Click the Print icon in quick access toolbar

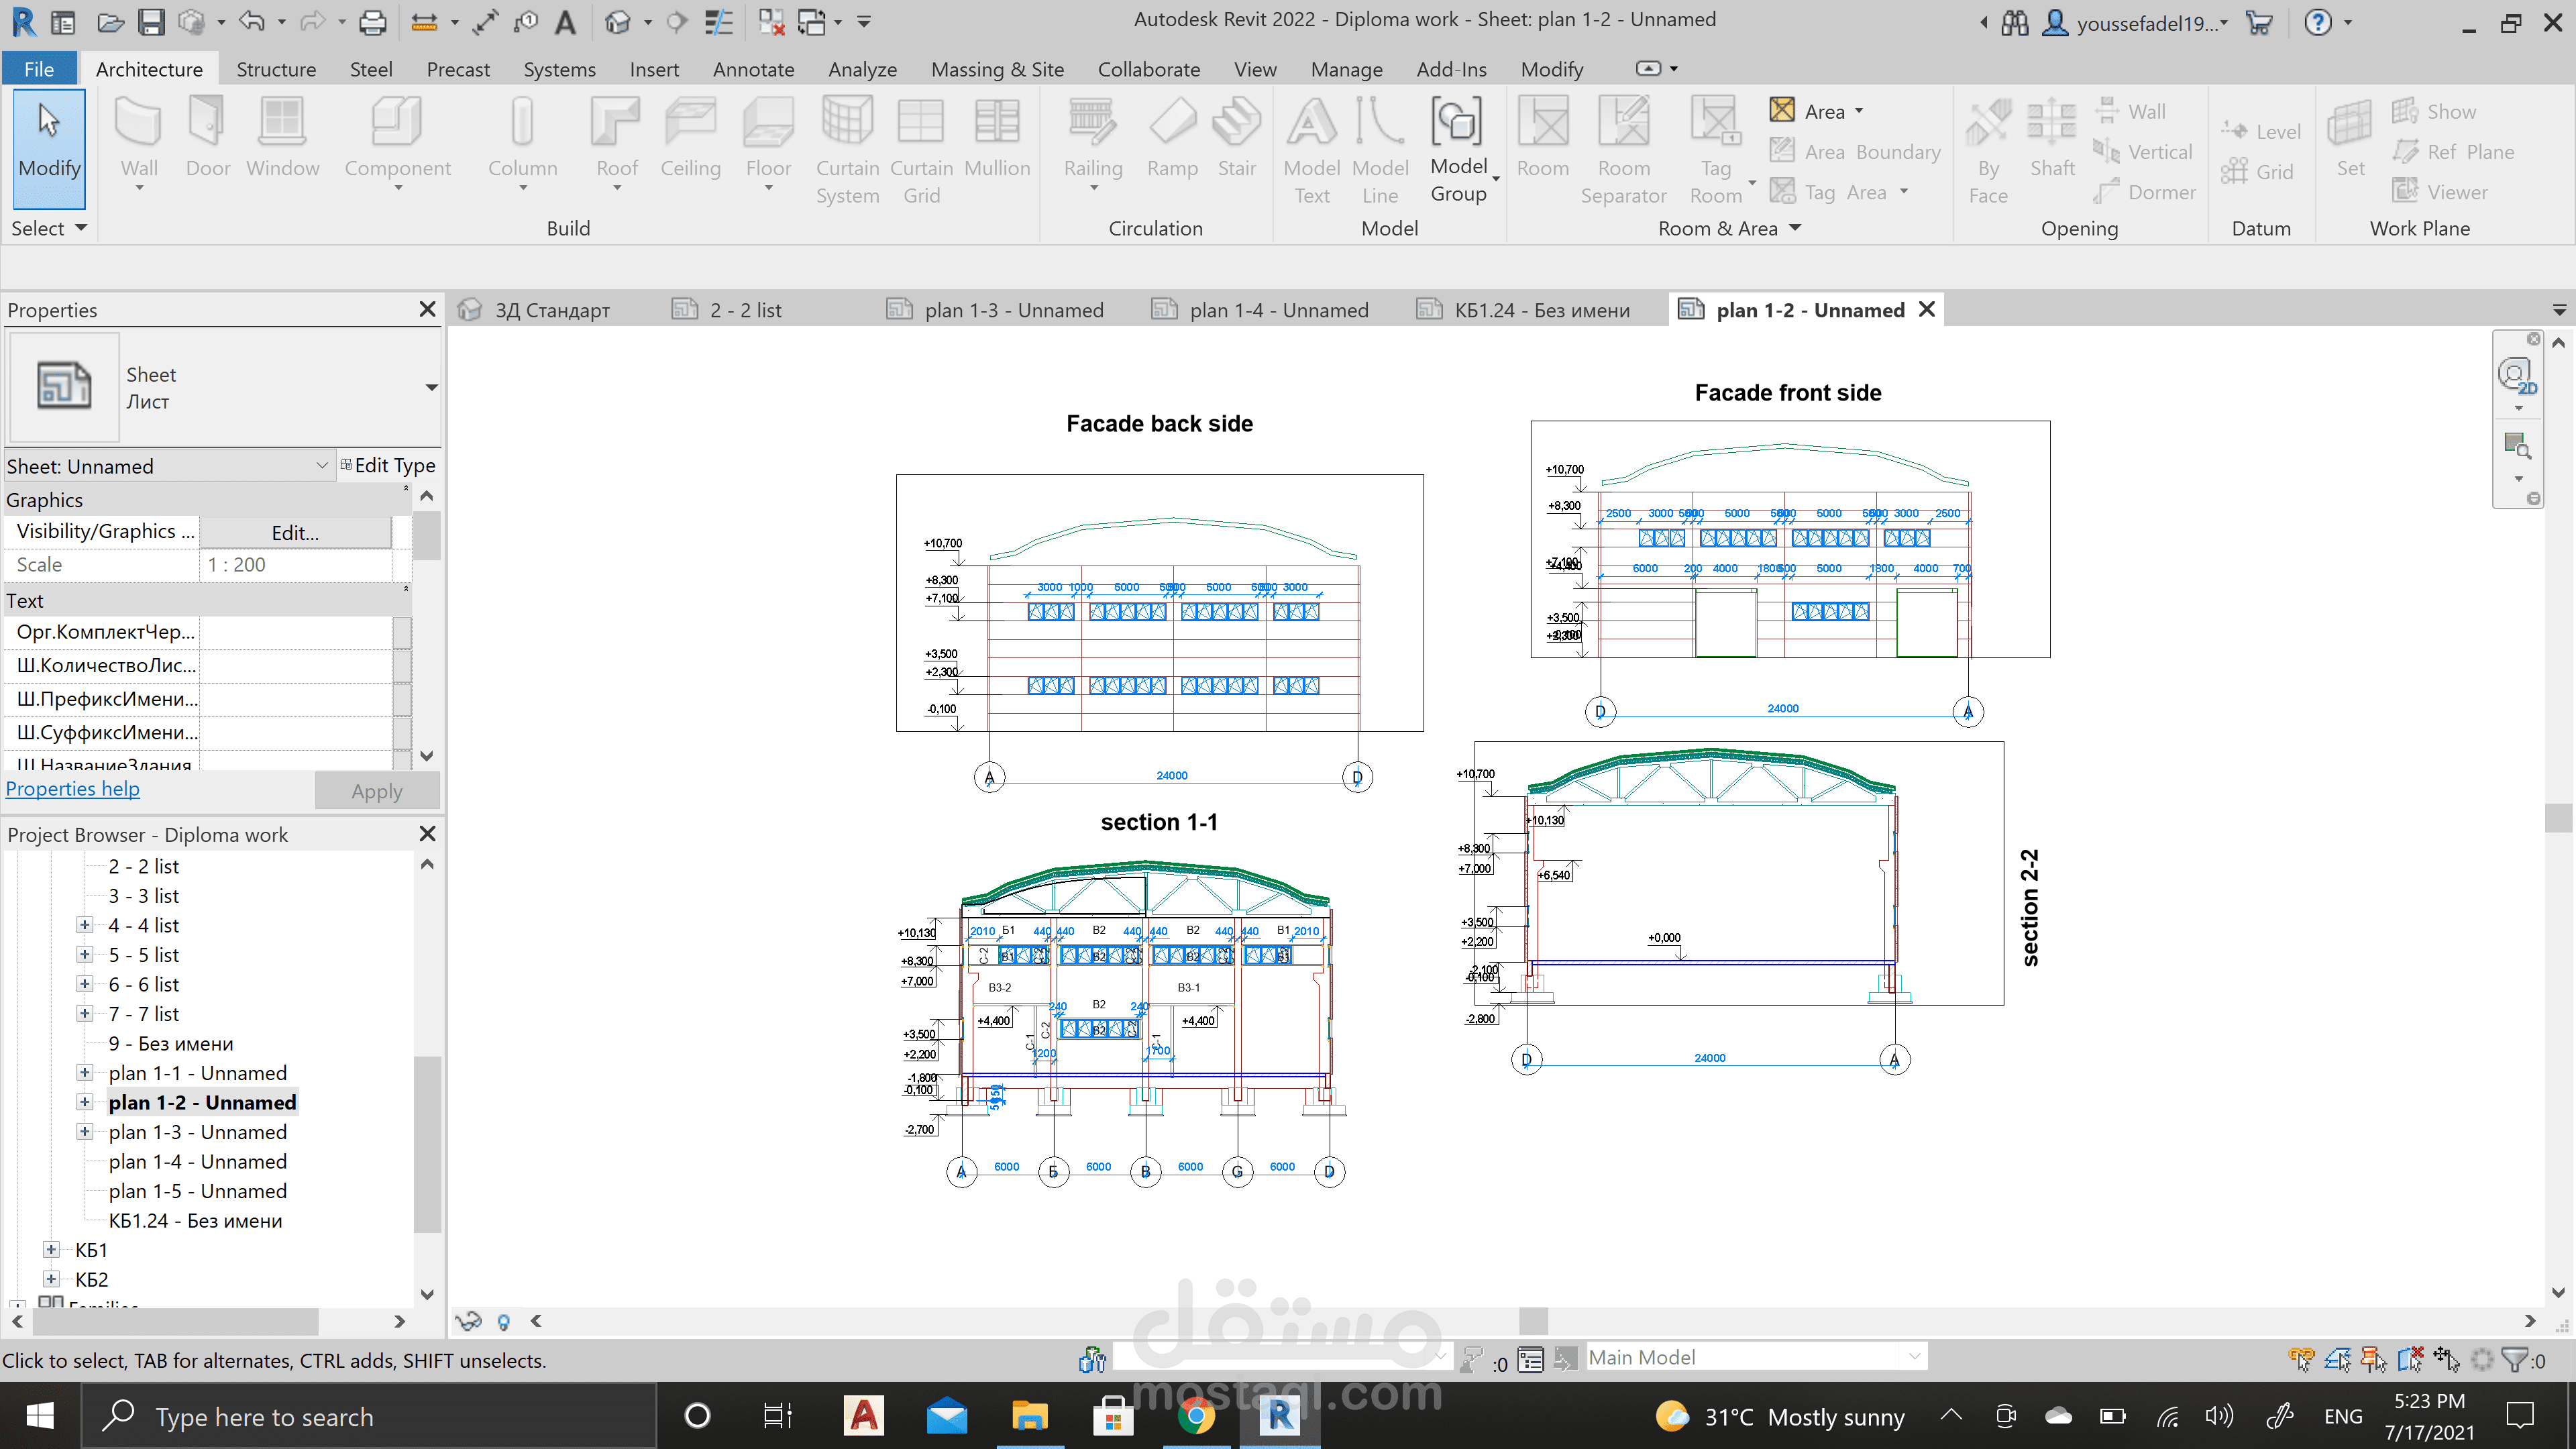pos(373,22)
